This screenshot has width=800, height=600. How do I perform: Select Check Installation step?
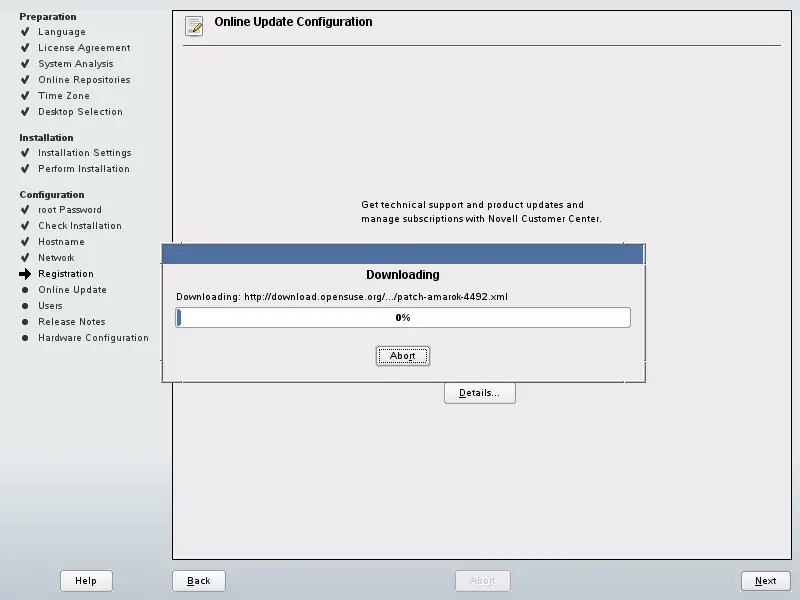[x=80, y=226]
